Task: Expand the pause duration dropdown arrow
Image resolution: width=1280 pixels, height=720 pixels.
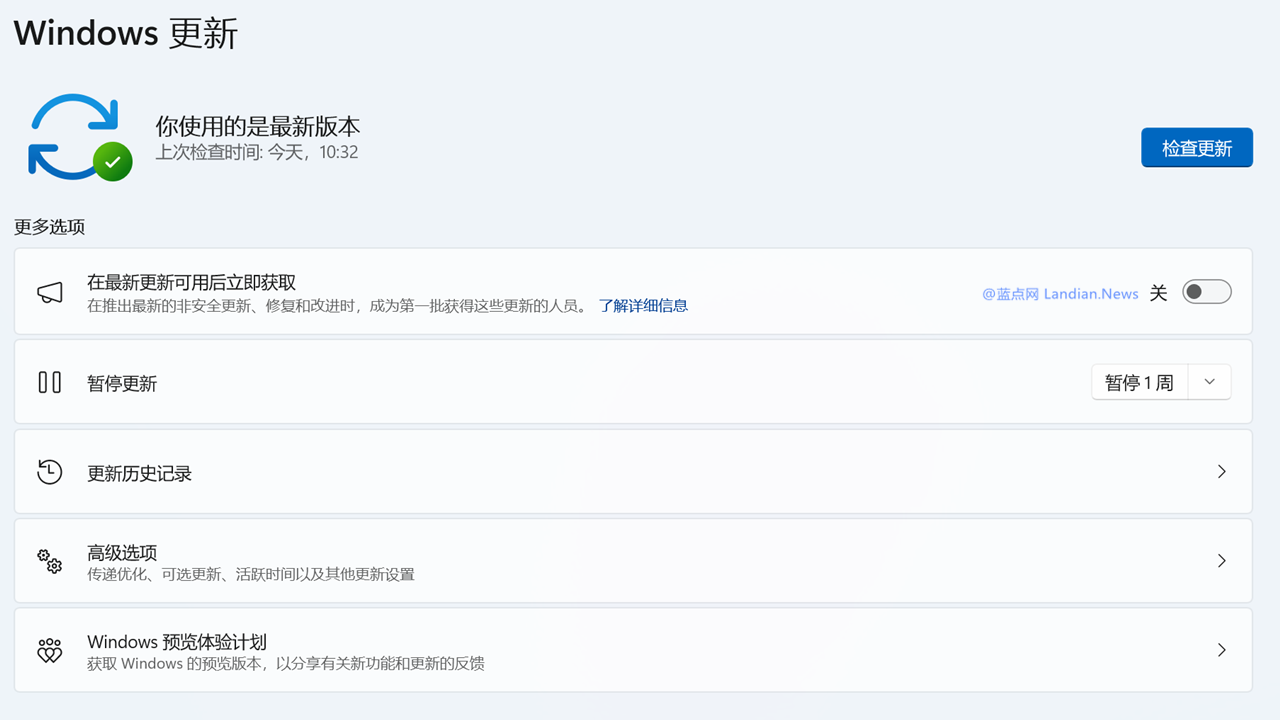Action: [1210, 382]
